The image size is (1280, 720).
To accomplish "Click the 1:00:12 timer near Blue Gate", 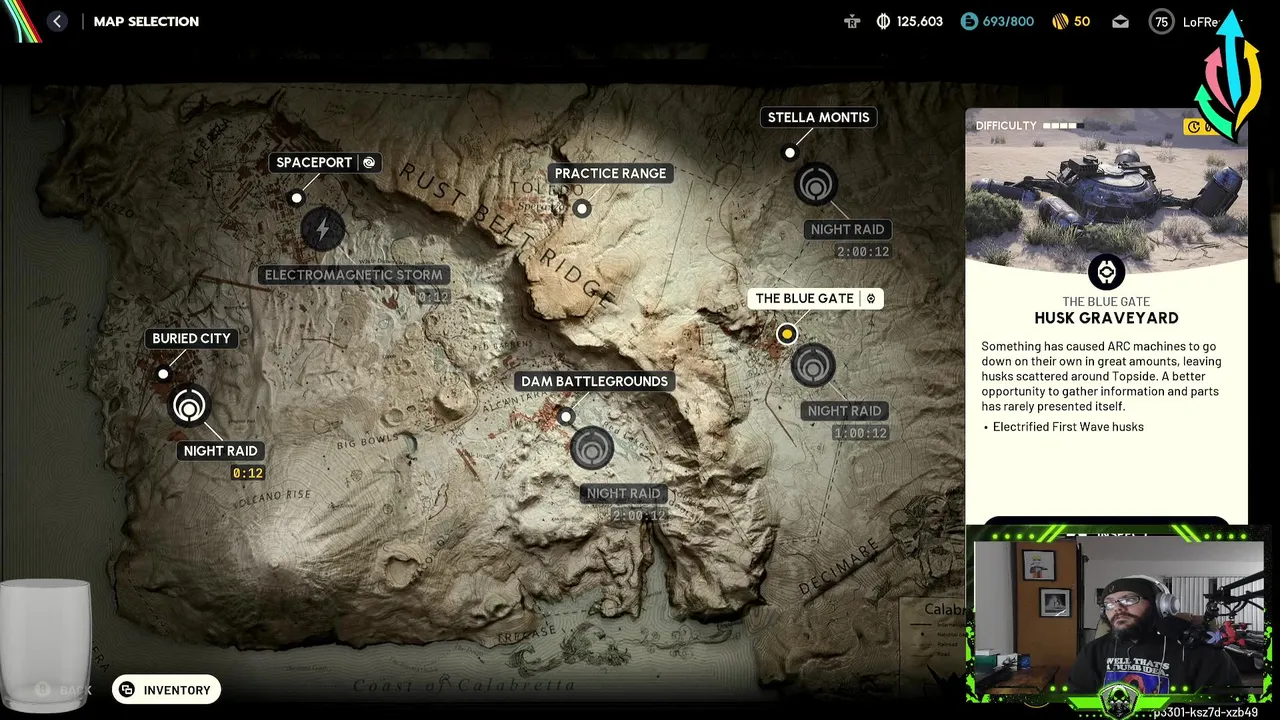I will 861,433.
